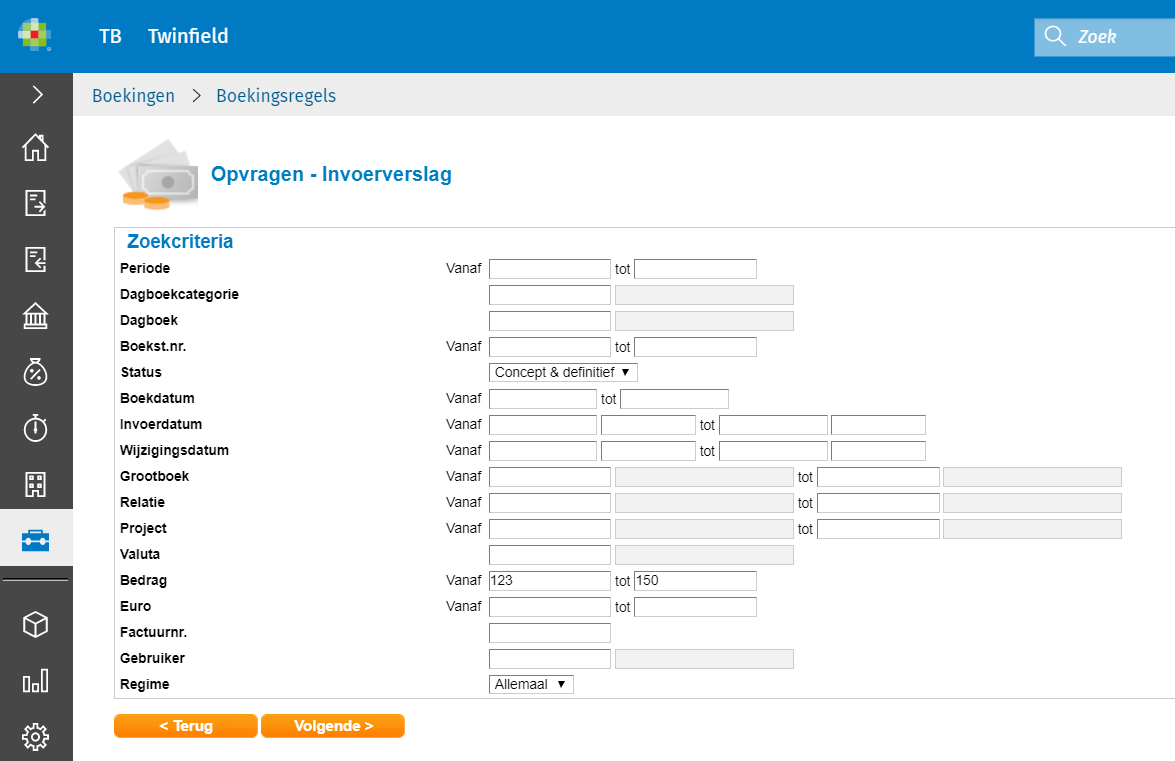Click the purchase invoice icon with left arrow
Image resolution: width=1175 pixels, height=761 pixels.
[x=36, y=260]
